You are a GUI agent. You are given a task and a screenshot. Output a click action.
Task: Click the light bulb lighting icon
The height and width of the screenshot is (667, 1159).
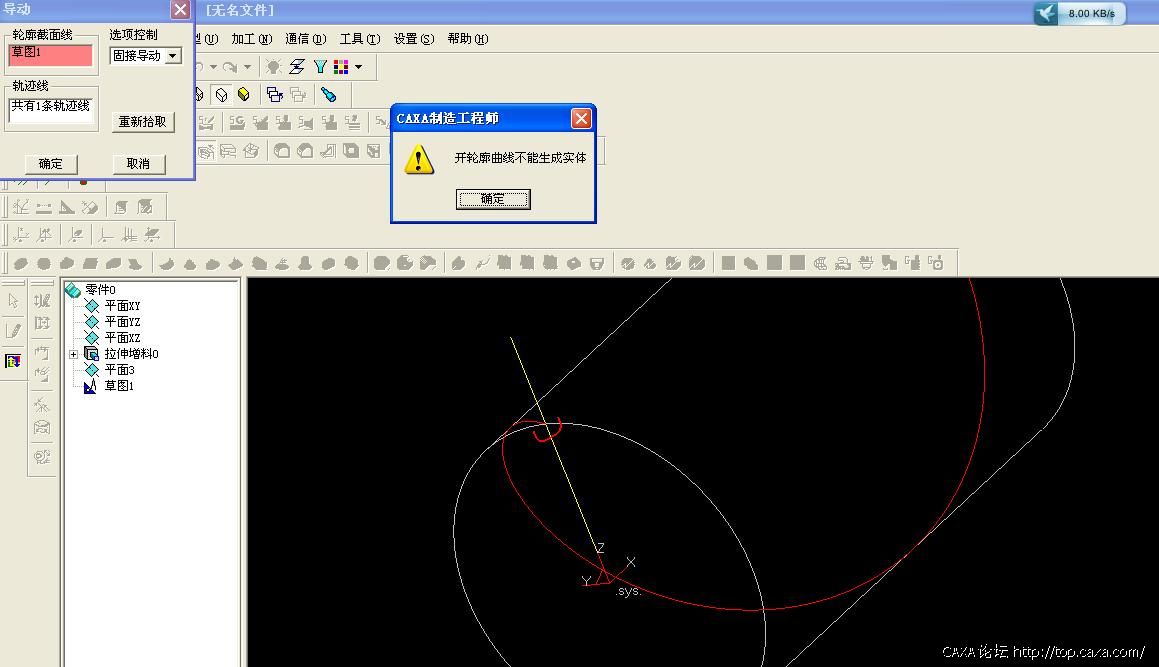273,67
